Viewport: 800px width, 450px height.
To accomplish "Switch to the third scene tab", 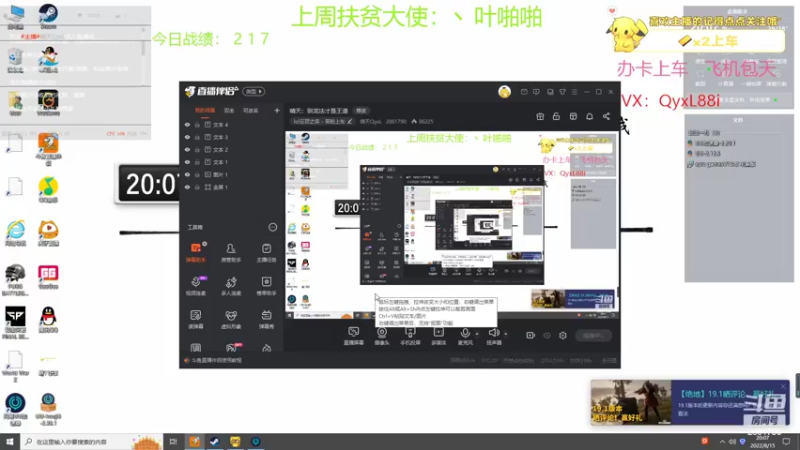I will [x=251, y=110].
